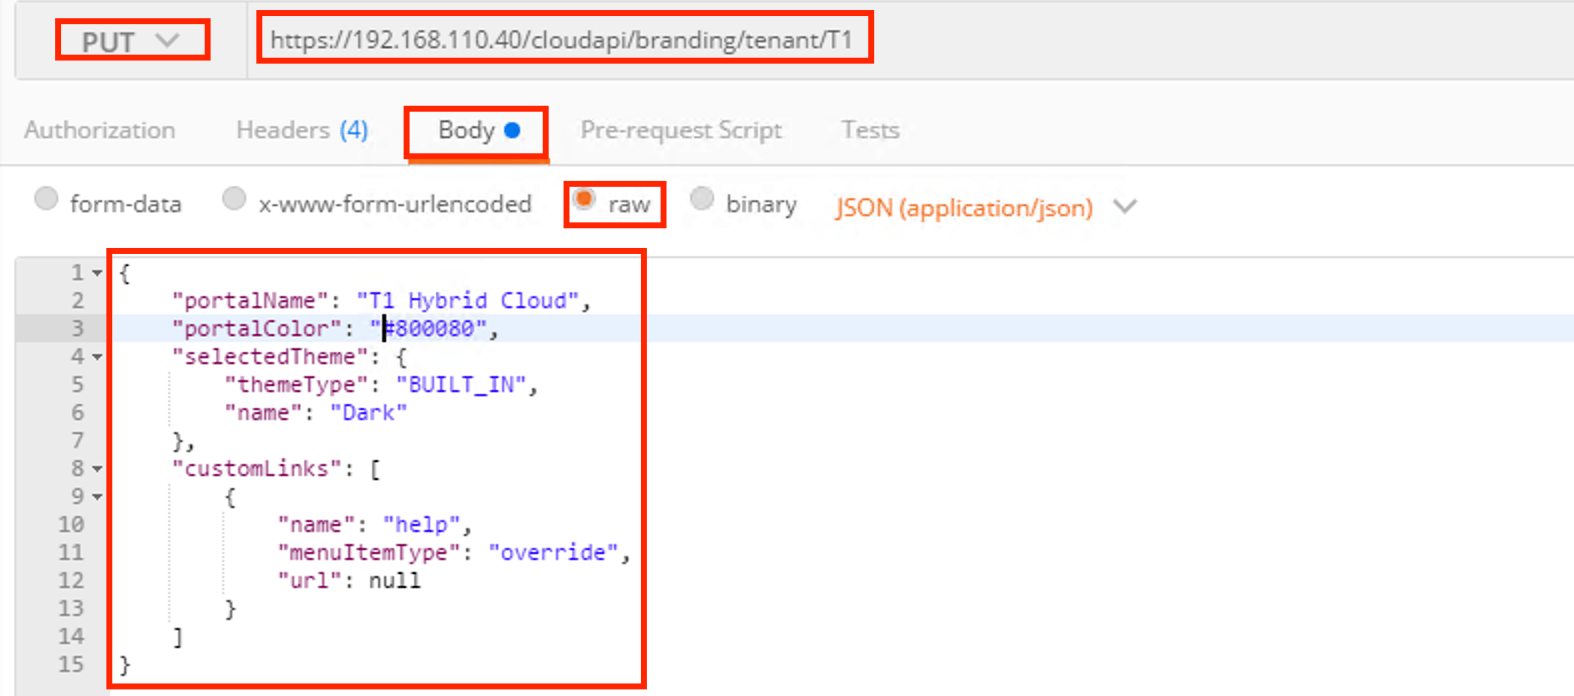Open the Headers (4) tab
This screenshot has height=696, width=1574.
[301, 130]
